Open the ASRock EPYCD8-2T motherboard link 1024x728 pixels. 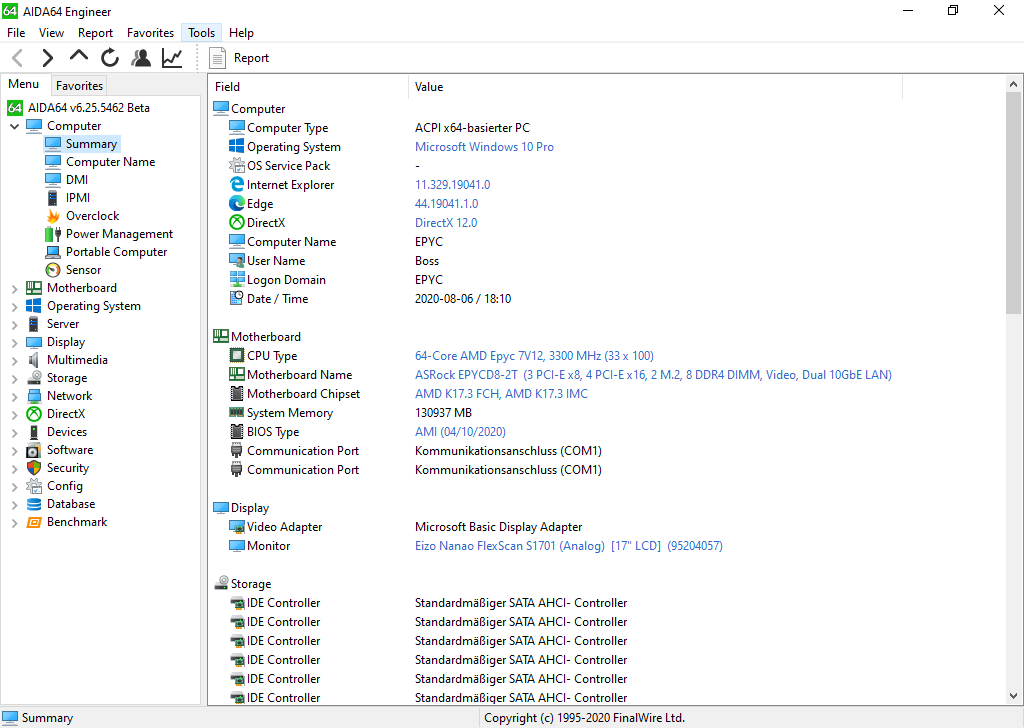653,375
